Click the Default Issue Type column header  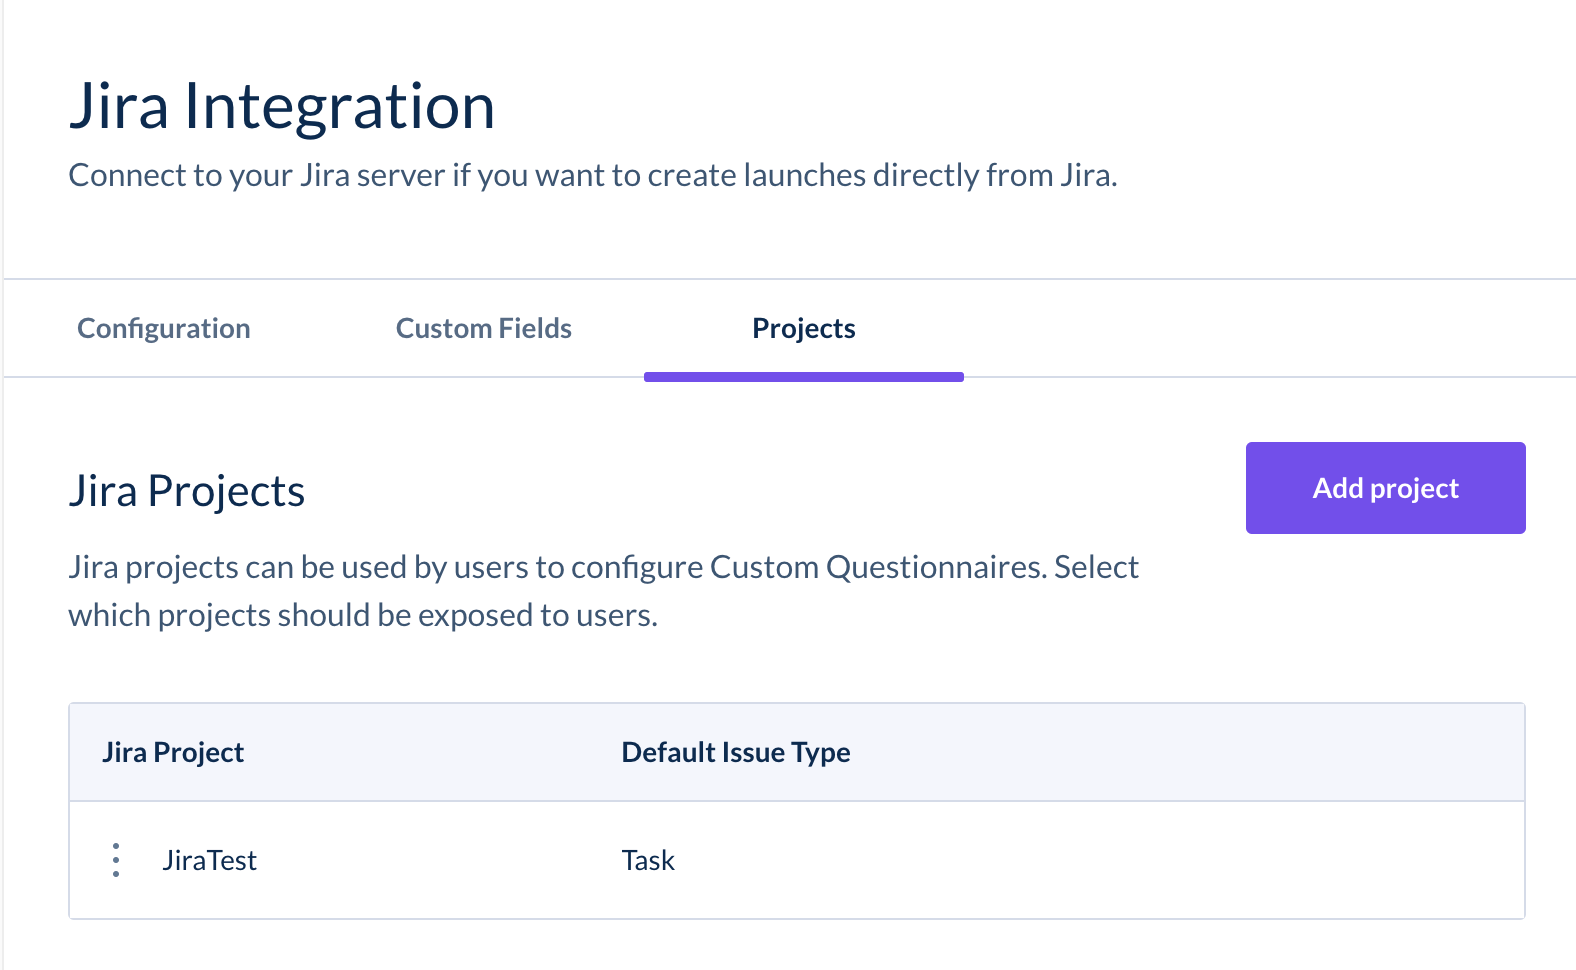click(x=736, y=753)
